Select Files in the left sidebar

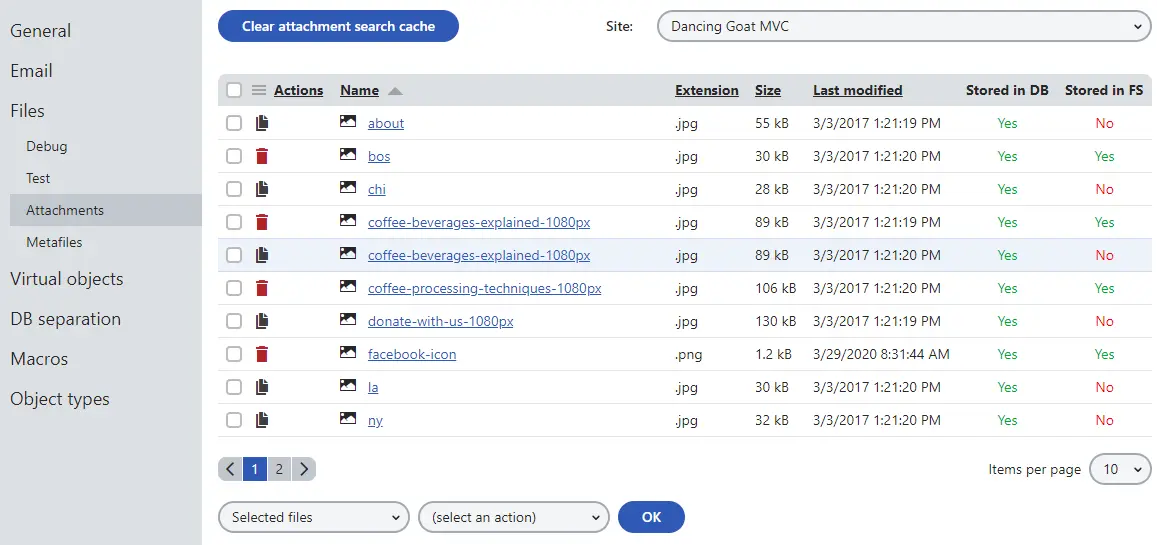point(27,111)
